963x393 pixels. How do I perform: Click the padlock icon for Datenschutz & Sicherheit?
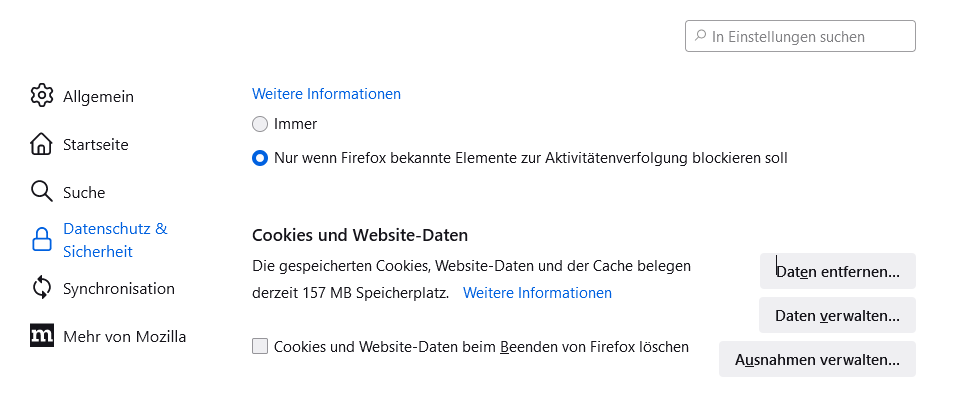[x=41, y=239]
